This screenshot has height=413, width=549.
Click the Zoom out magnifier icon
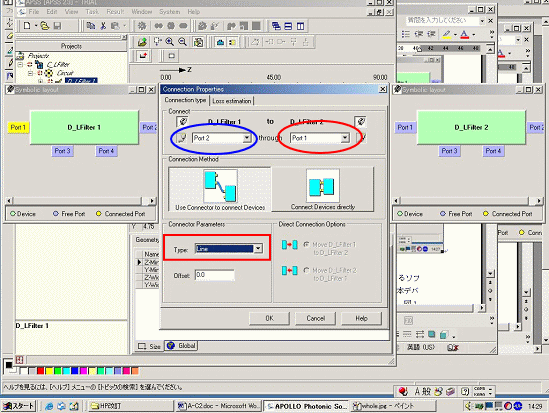click(x=182, y=42)
